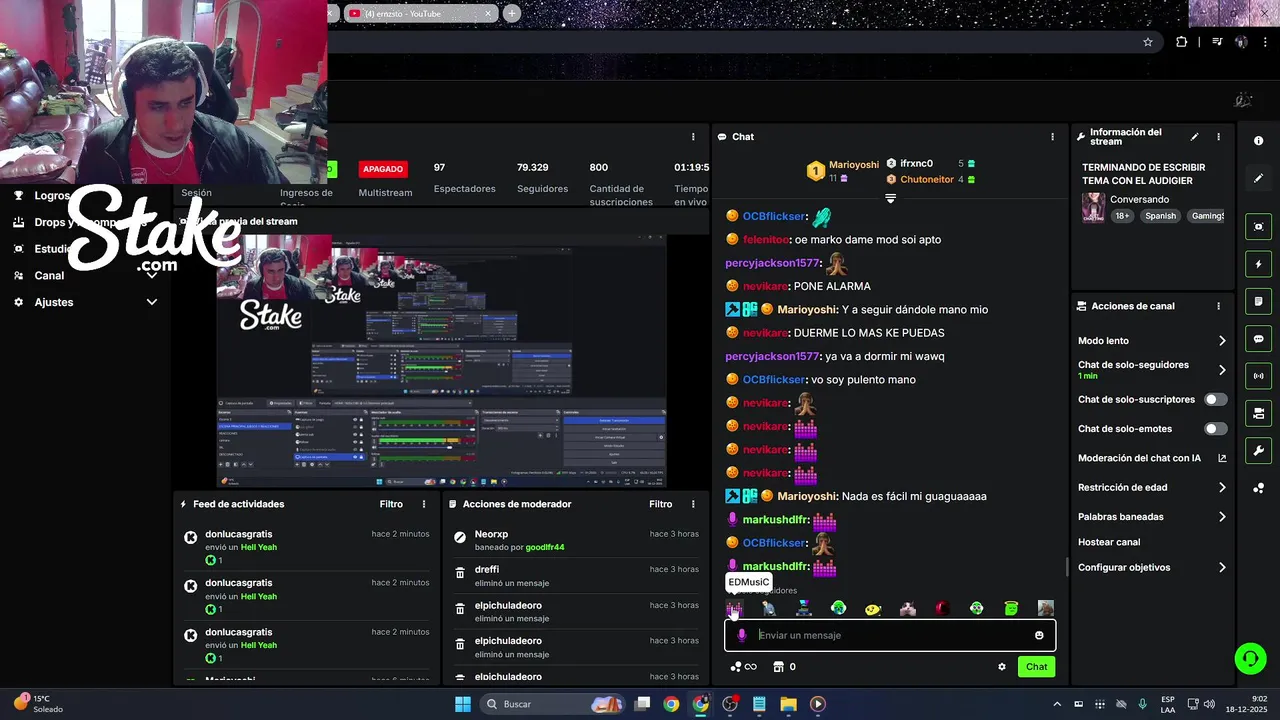Bookmark this page with the star icon
This screenshot has width=1280, height=720.
tap(1148, 42)
